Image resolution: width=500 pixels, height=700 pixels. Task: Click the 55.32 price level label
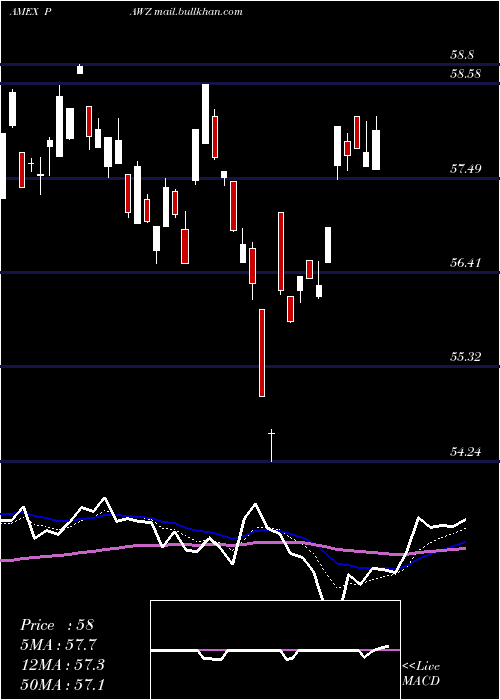(466, 357)
